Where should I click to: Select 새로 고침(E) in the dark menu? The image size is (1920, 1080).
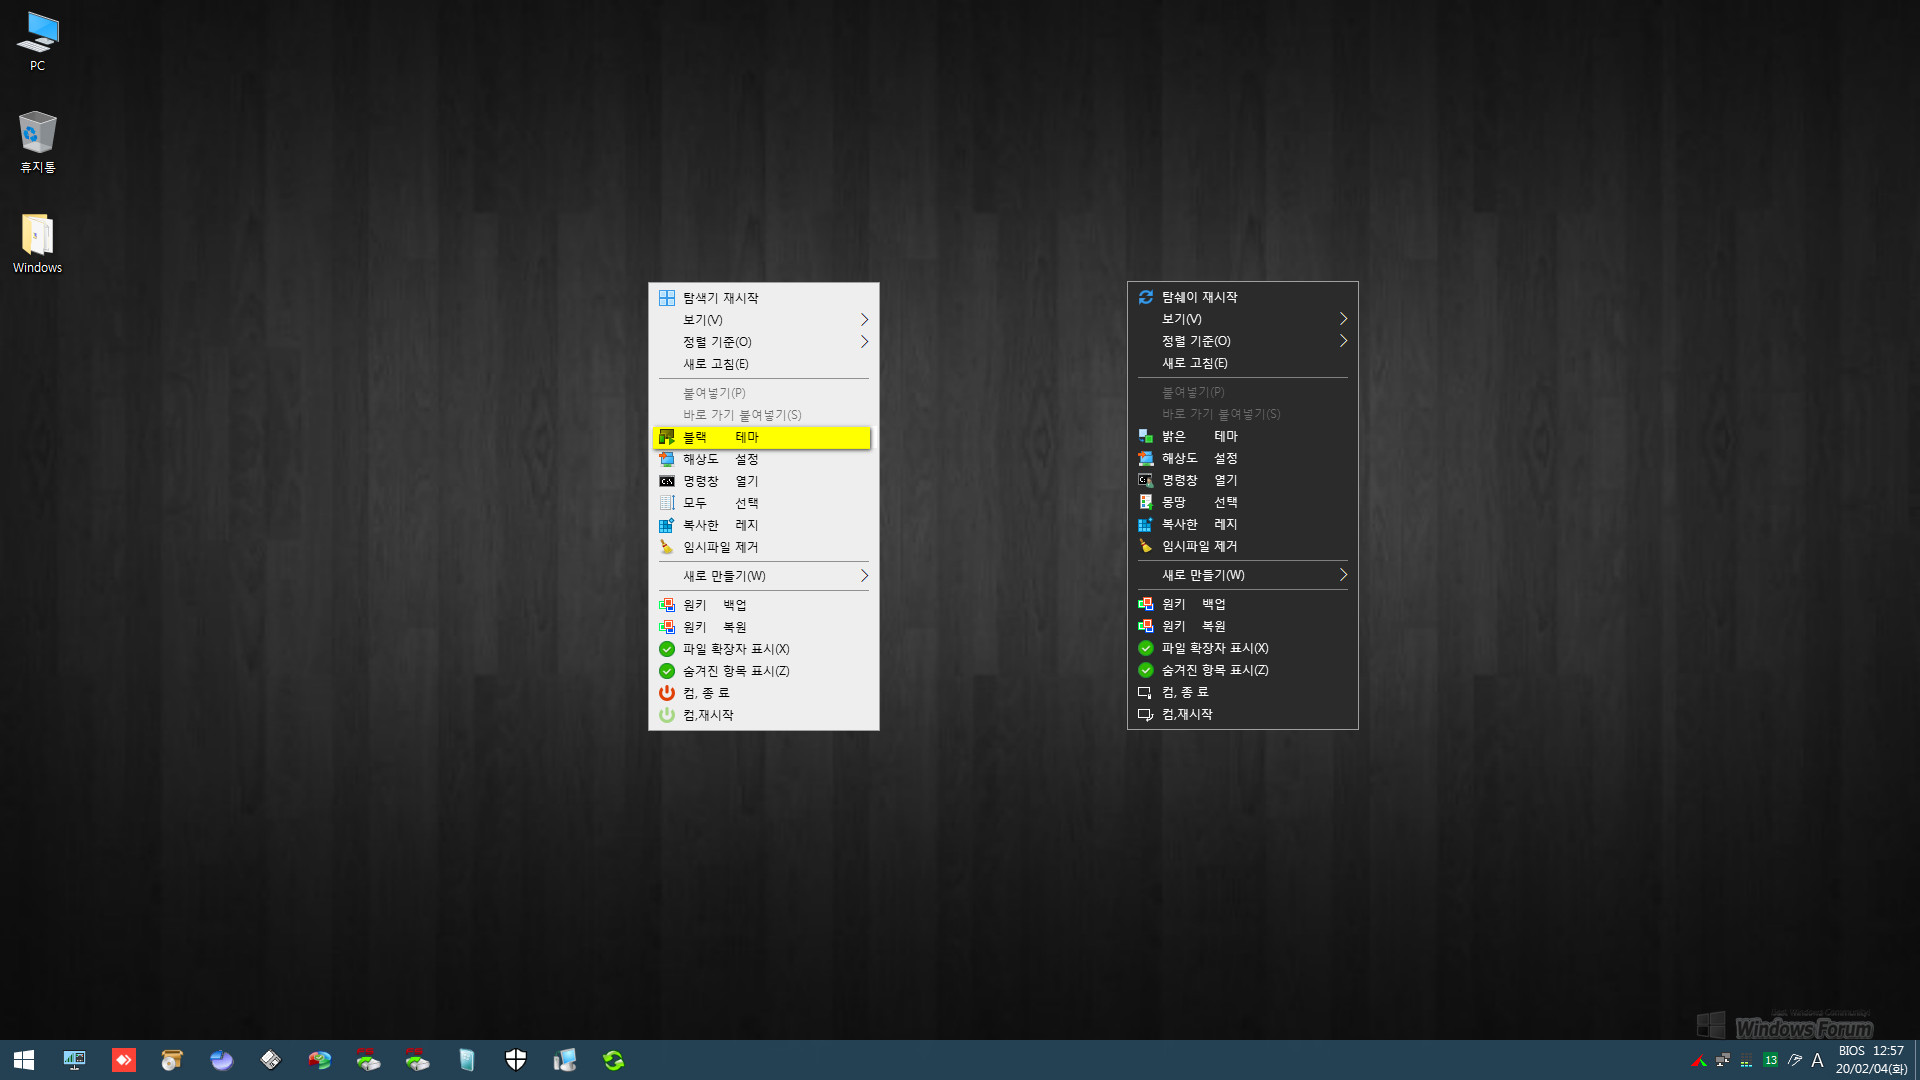click(x=1242, y=363)
